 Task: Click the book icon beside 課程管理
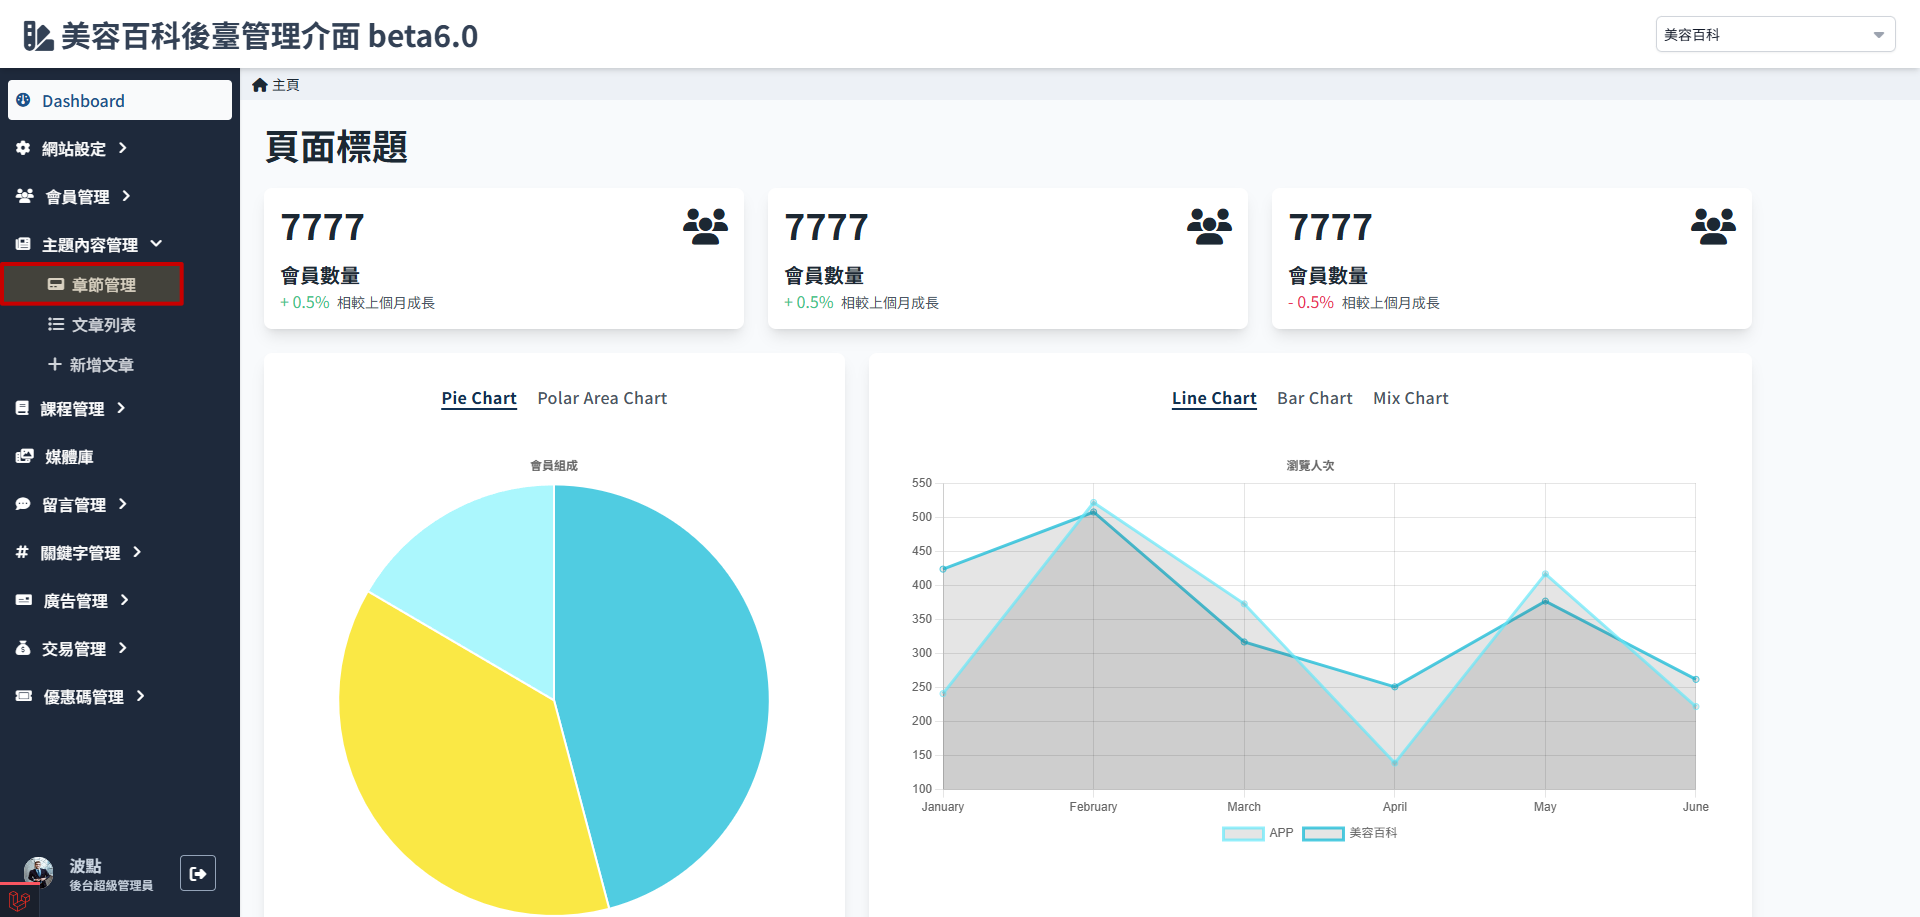coord(22,408)
